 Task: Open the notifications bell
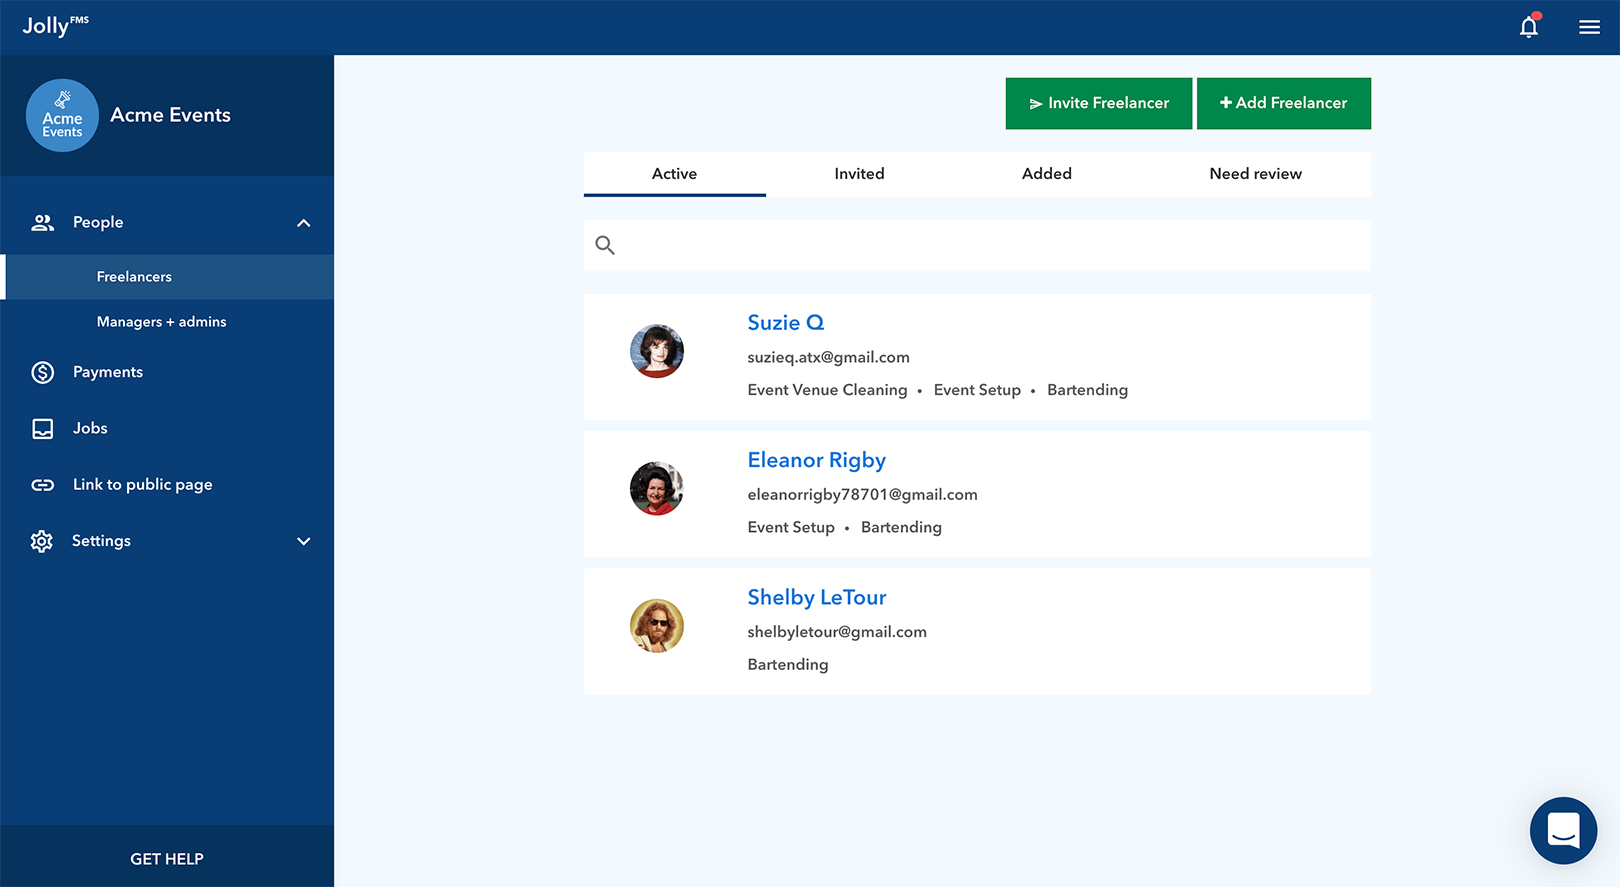coord(1529,26)
